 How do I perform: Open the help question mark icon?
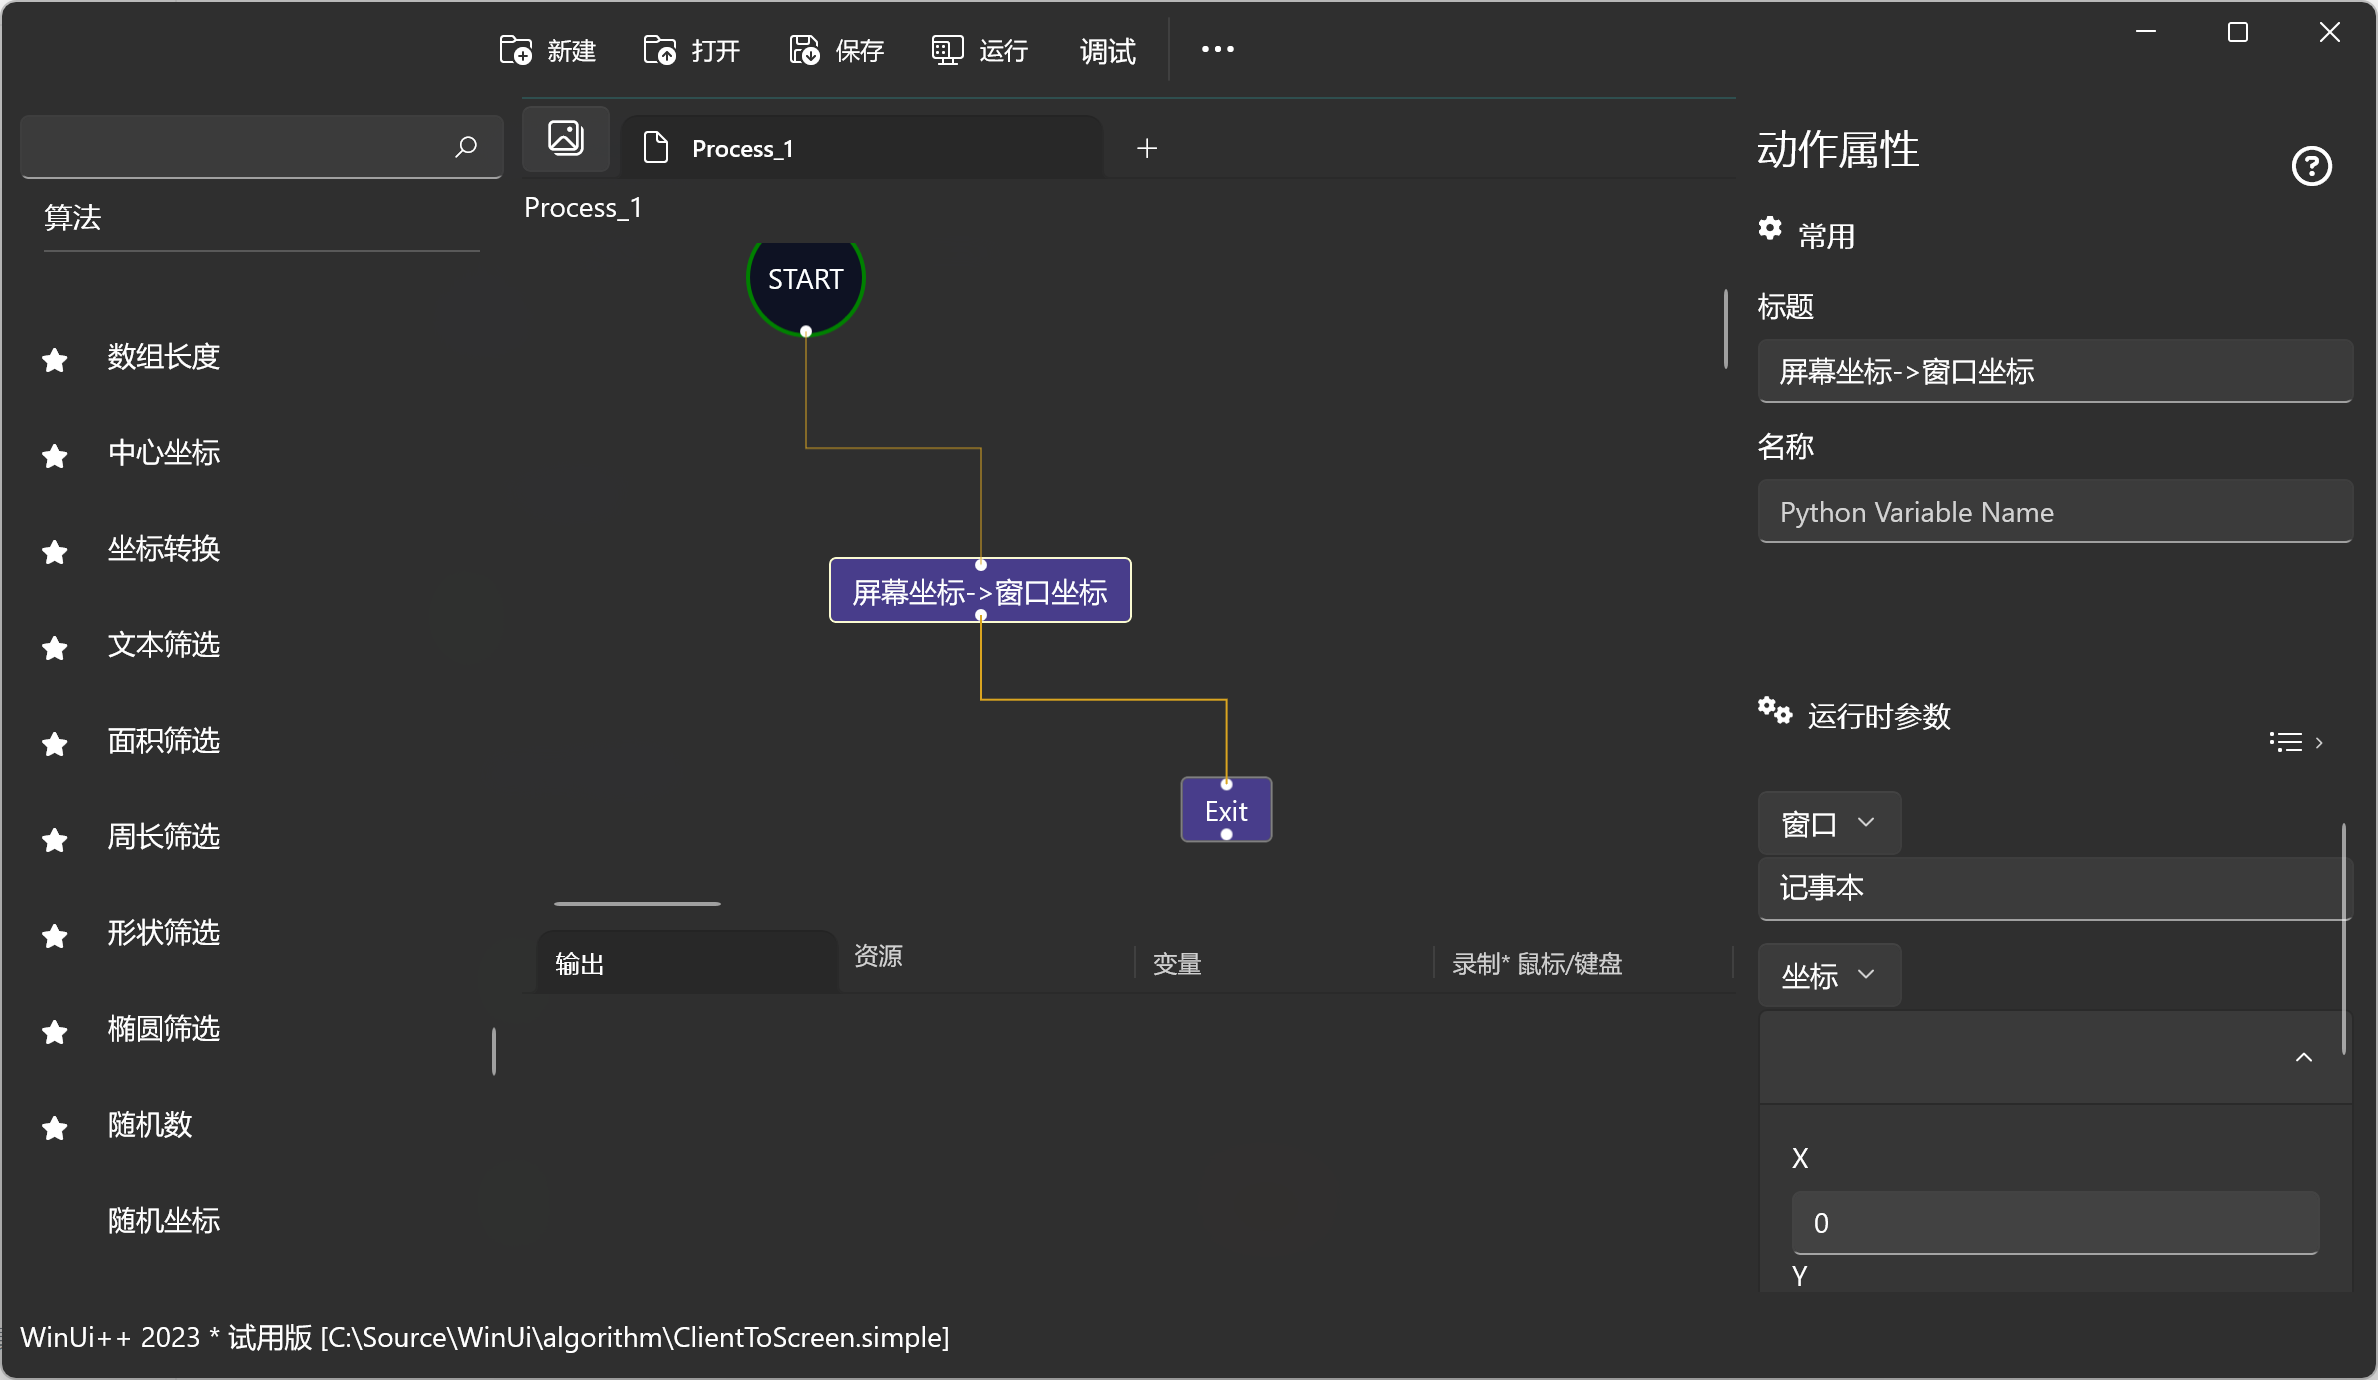[x=2311, y=166]
